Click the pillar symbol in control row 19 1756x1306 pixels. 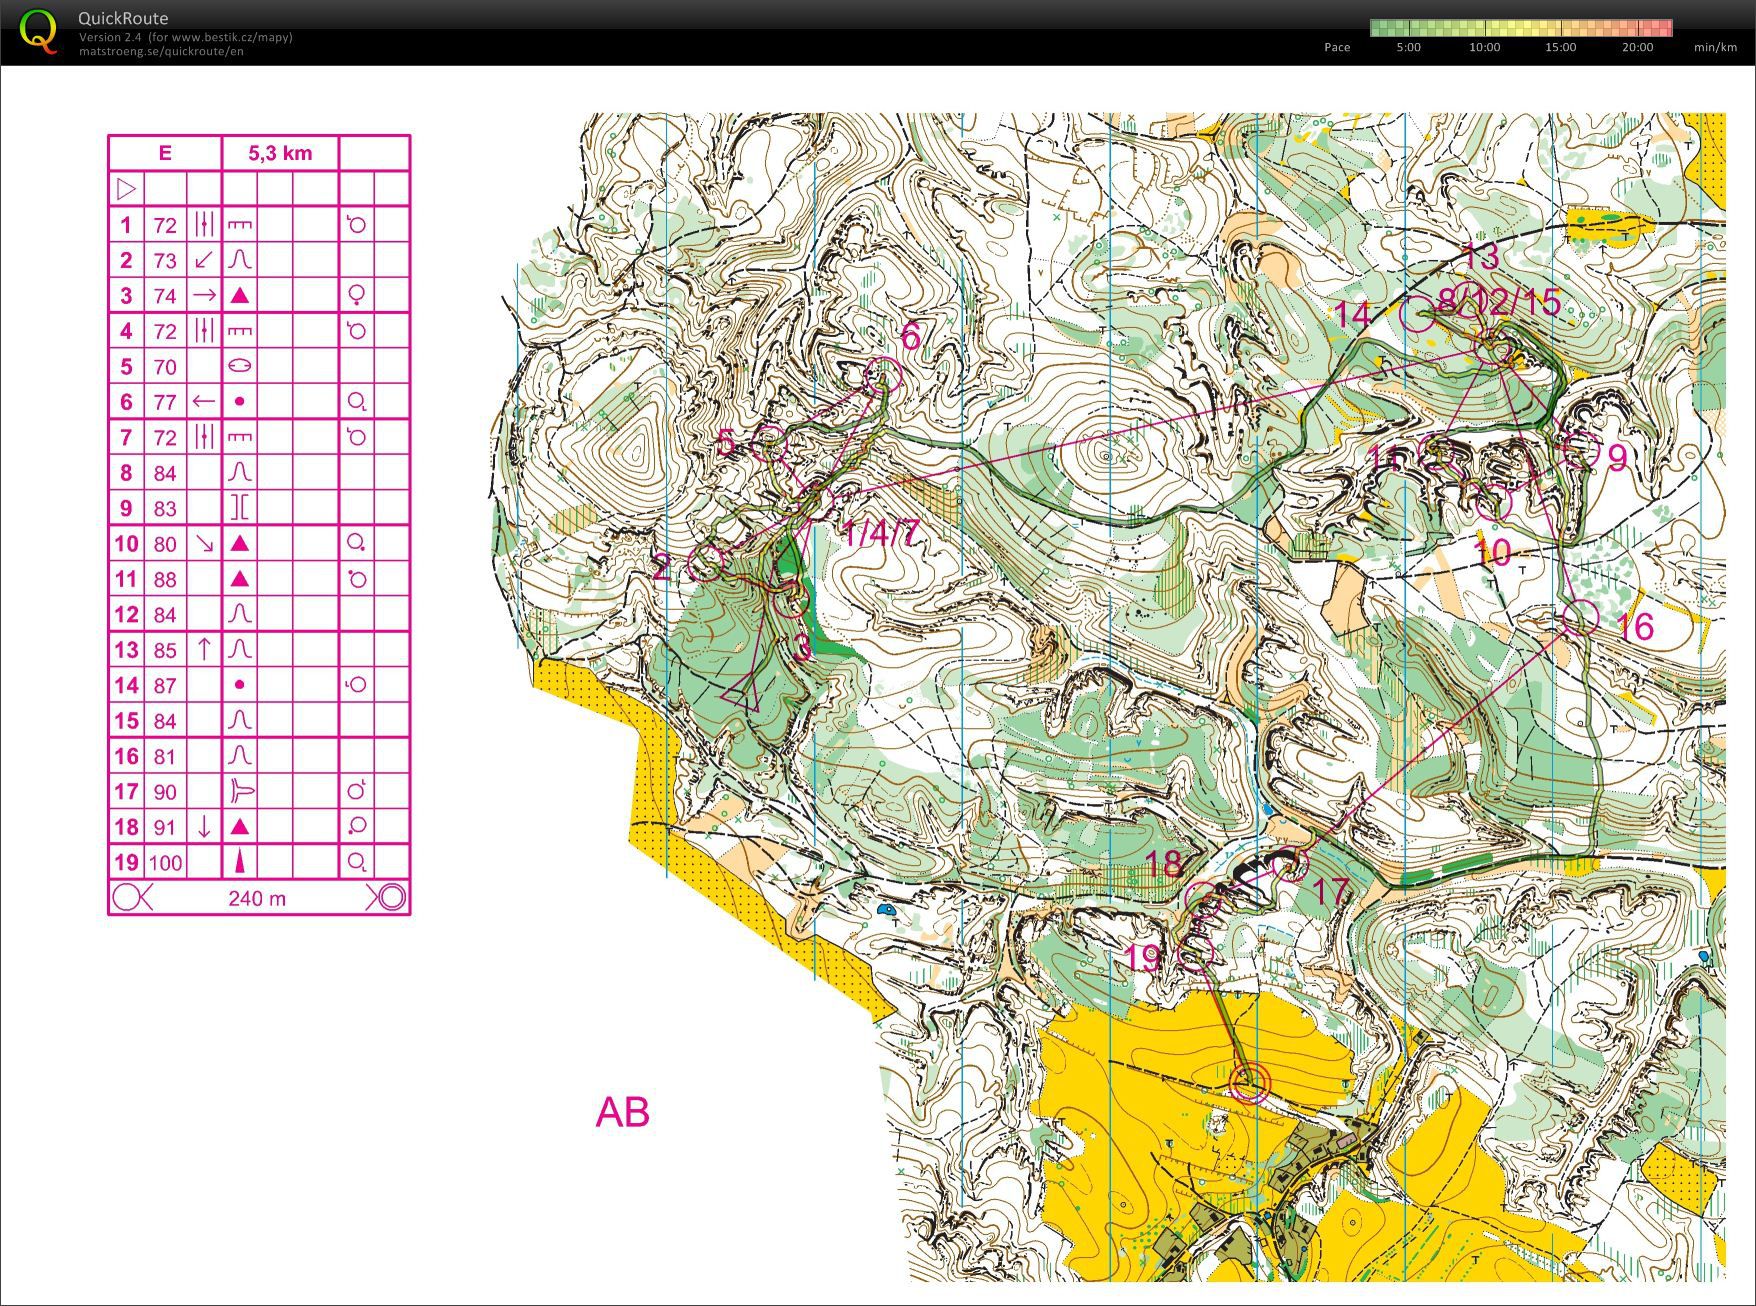pos(239,861)
